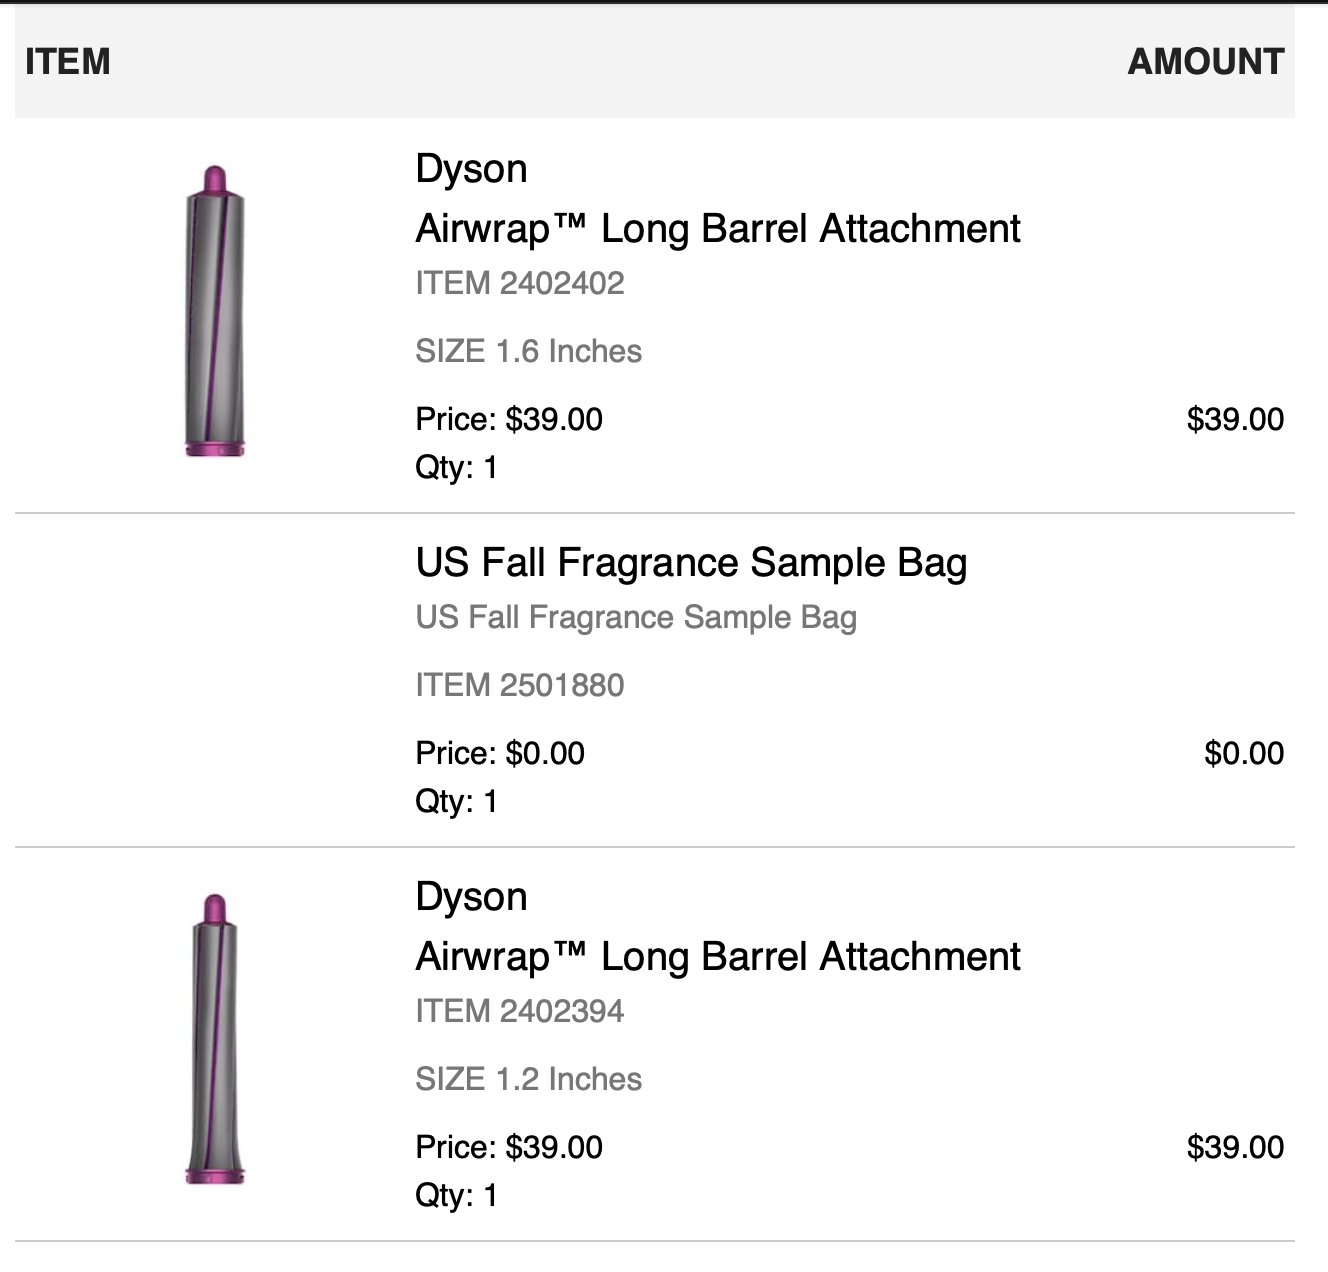Open the 1.2 inch barrel product thumbnail

(215, 1039)
